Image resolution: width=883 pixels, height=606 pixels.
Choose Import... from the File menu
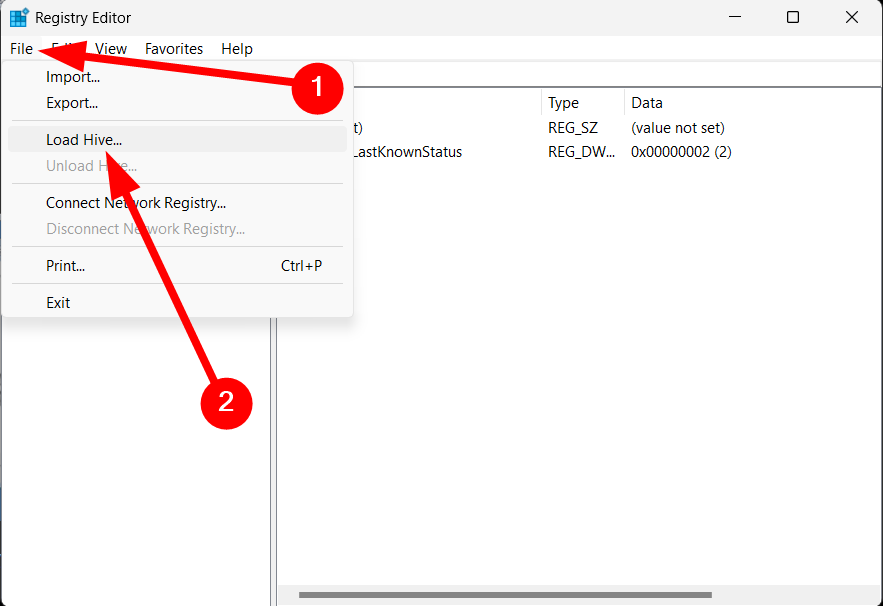[x=177, y=77]
